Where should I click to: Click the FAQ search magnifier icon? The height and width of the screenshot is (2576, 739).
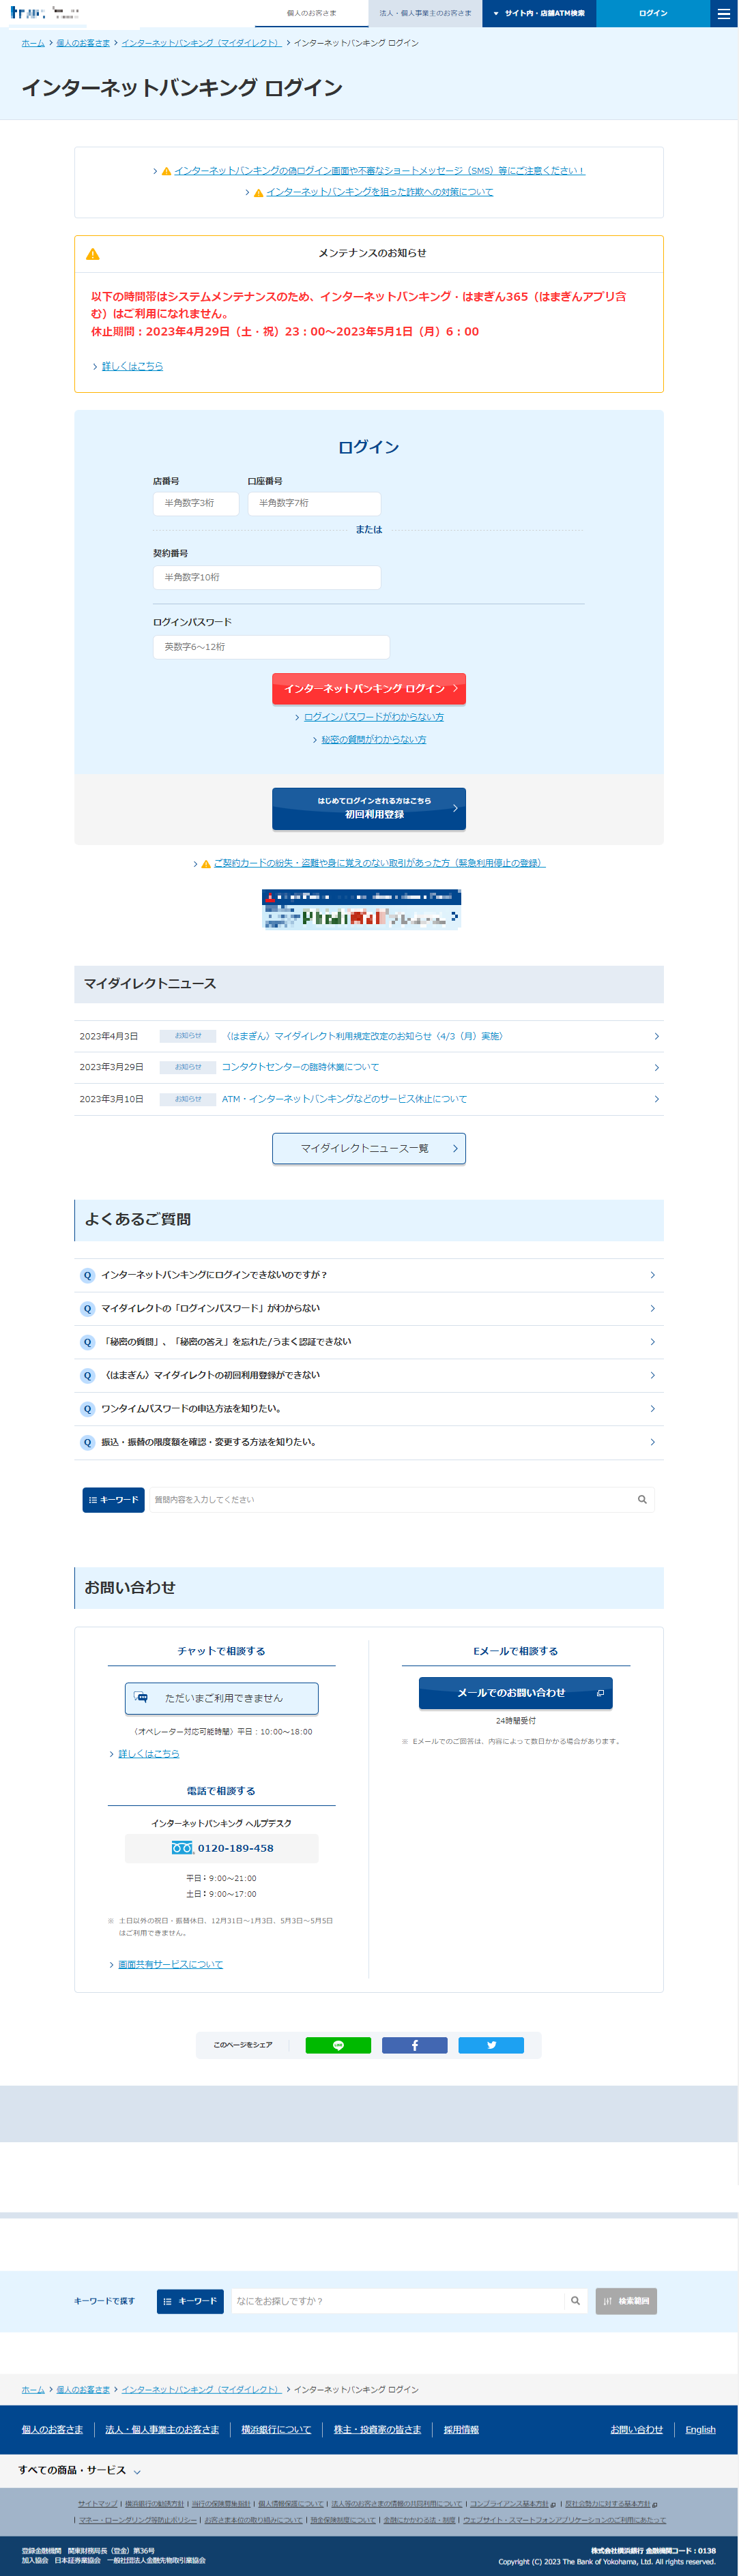point(641,1499)
